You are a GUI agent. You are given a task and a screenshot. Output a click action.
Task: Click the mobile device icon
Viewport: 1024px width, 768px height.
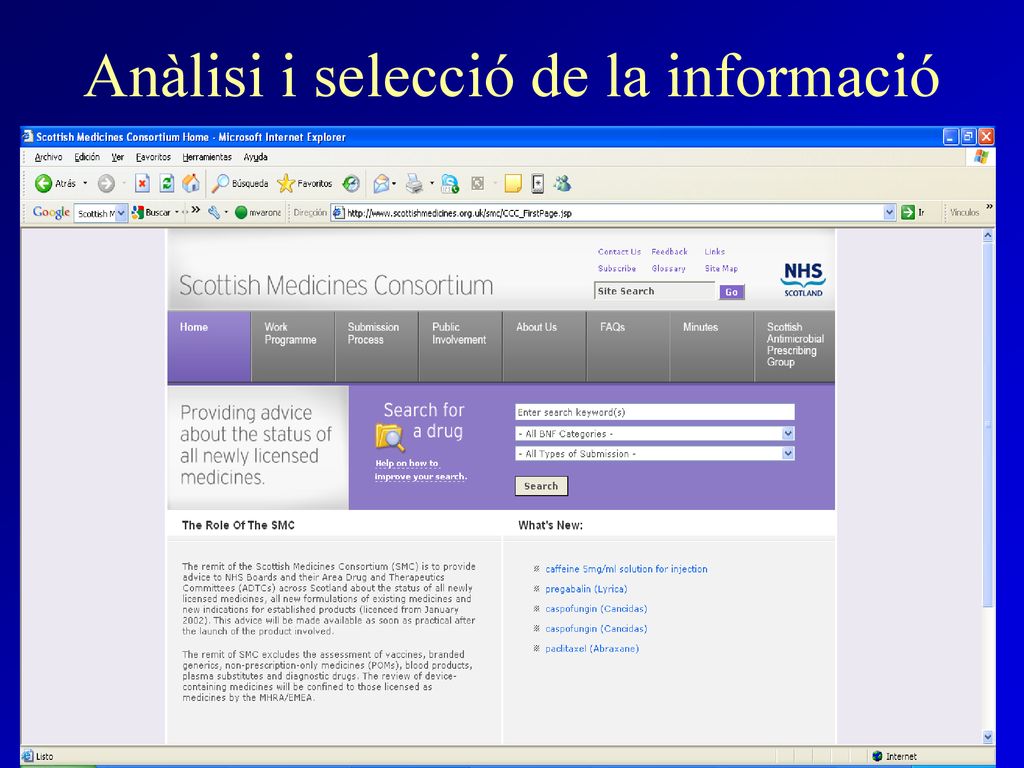(x=537, y=184)
